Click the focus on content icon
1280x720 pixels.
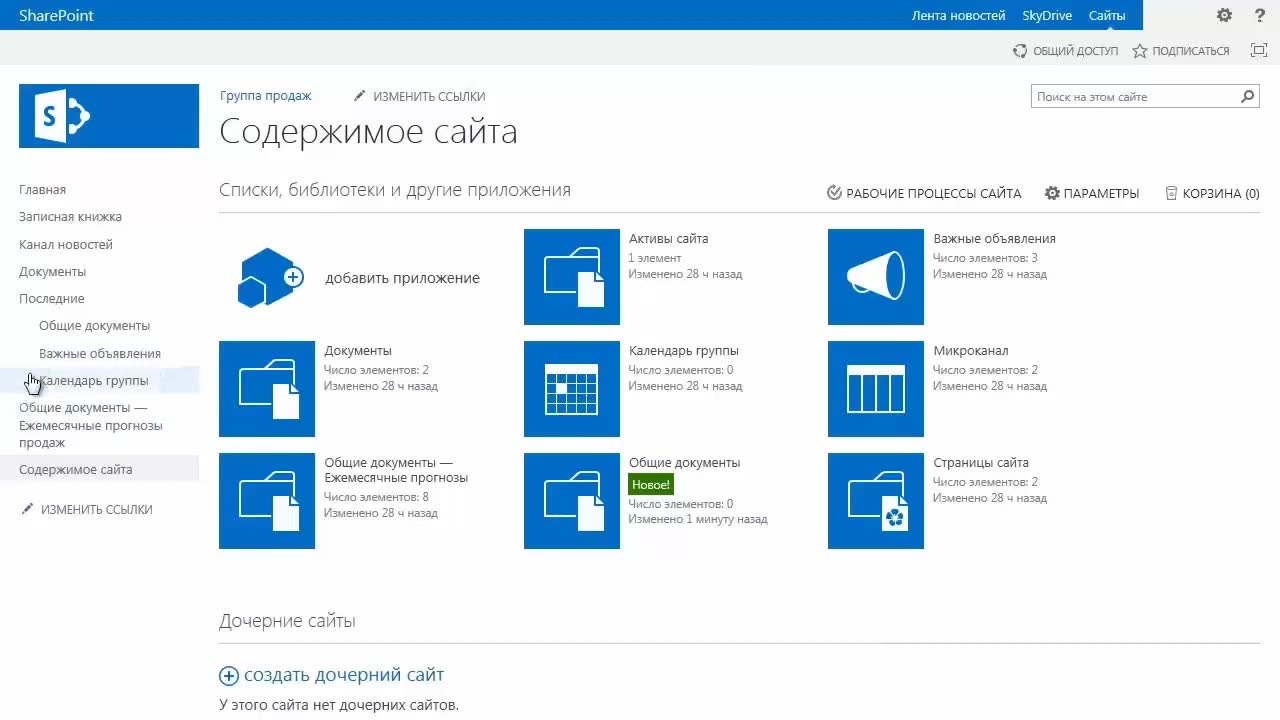pos(1260,51)
